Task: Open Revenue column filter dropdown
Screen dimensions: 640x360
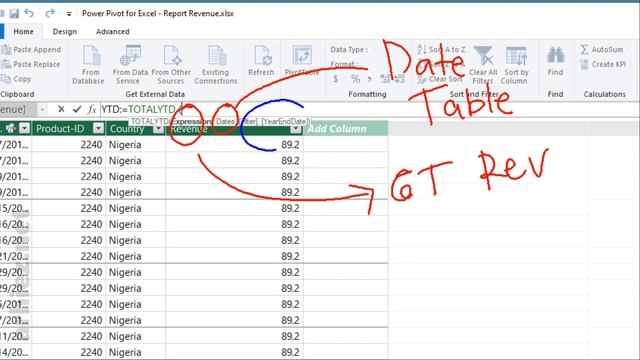Action: tap(296, 129)
